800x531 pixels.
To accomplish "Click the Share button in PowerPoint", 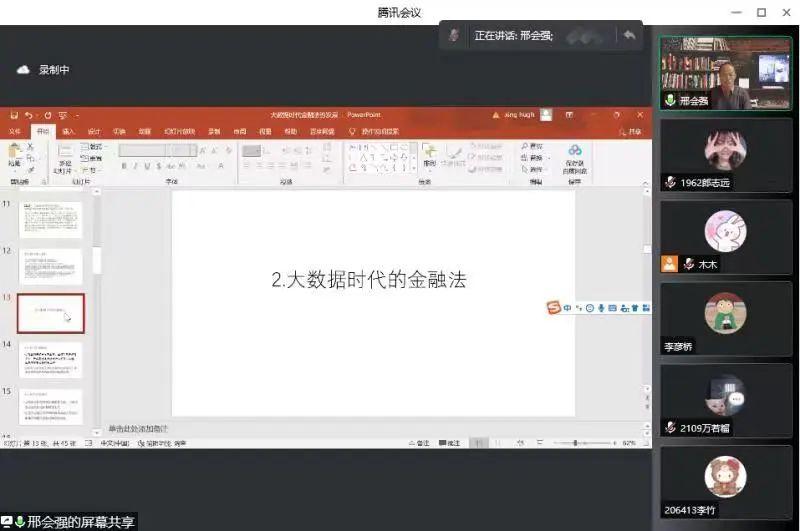I will pos(630,131).
